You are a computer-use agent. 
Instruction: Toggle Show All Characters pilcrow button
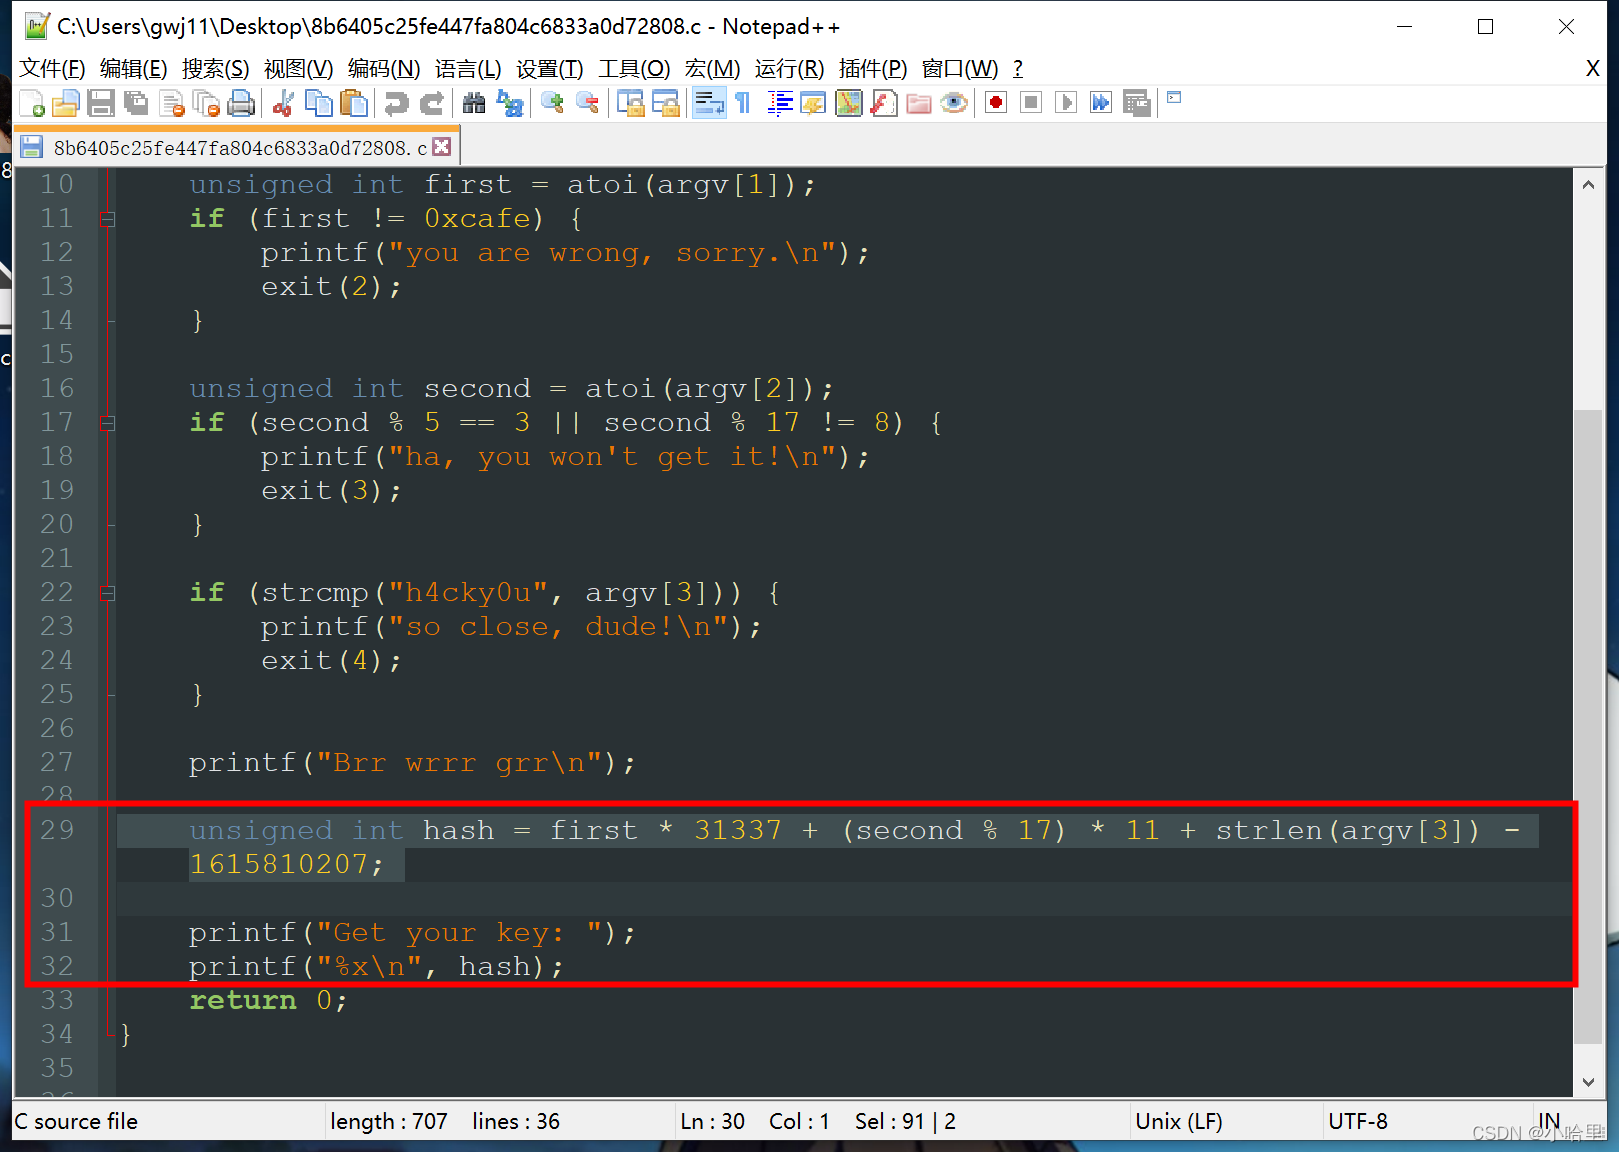click(x=743, y=103)
